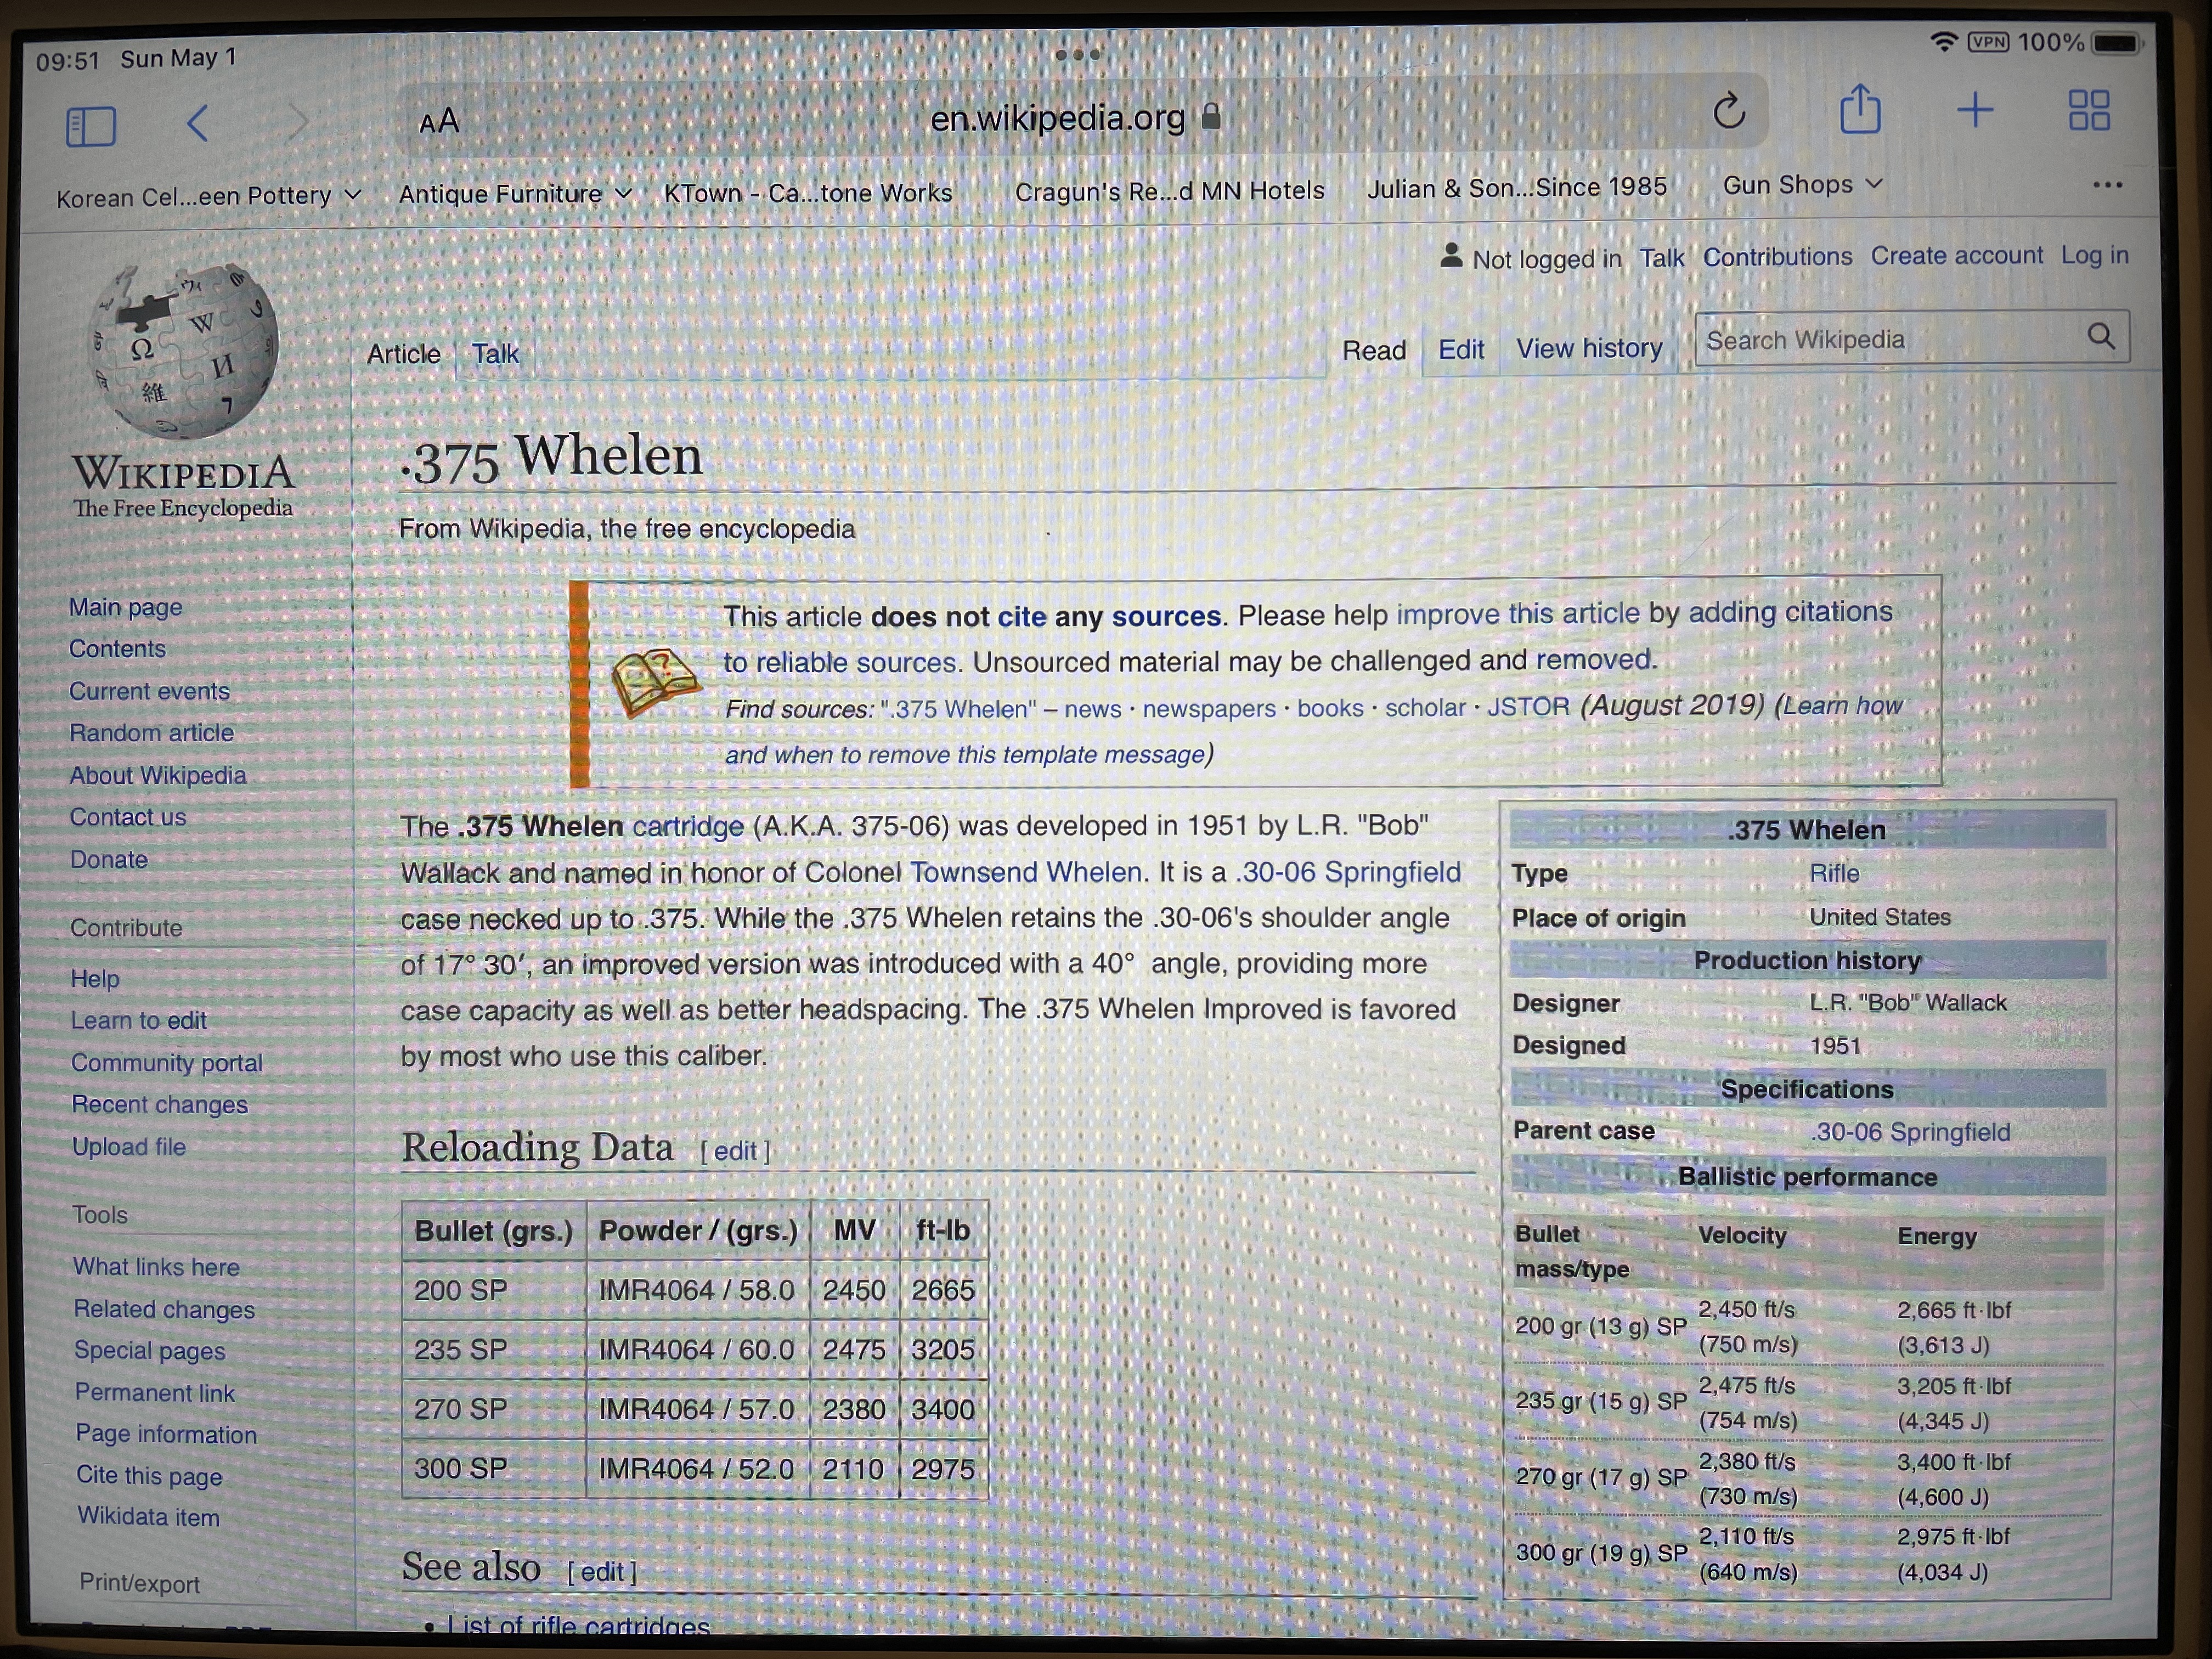2212x1659 pixels.
Task: Open the Rifle link in infobox
Action: pos(1834,873)
